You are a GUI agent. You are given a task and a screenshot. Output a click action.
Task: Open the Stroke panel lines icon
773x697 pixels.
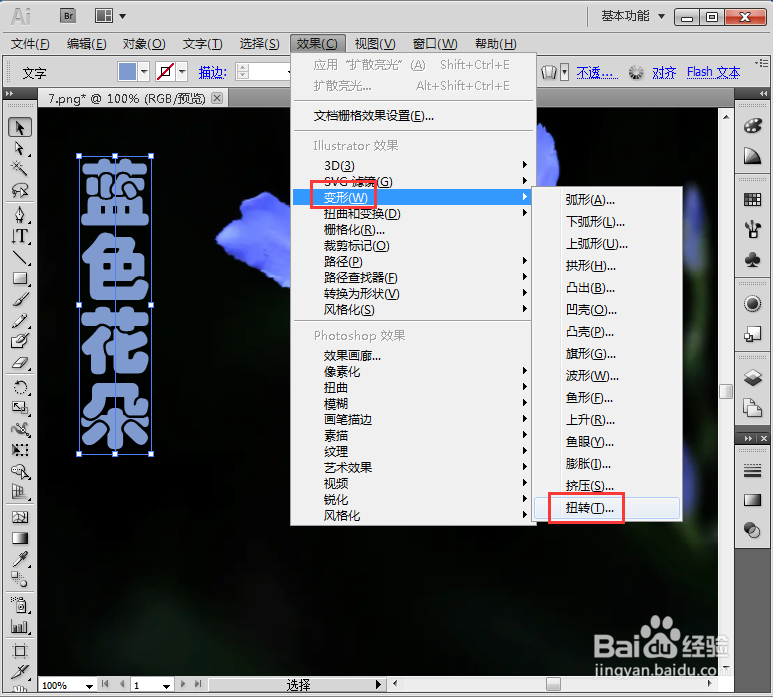(752, 471)
